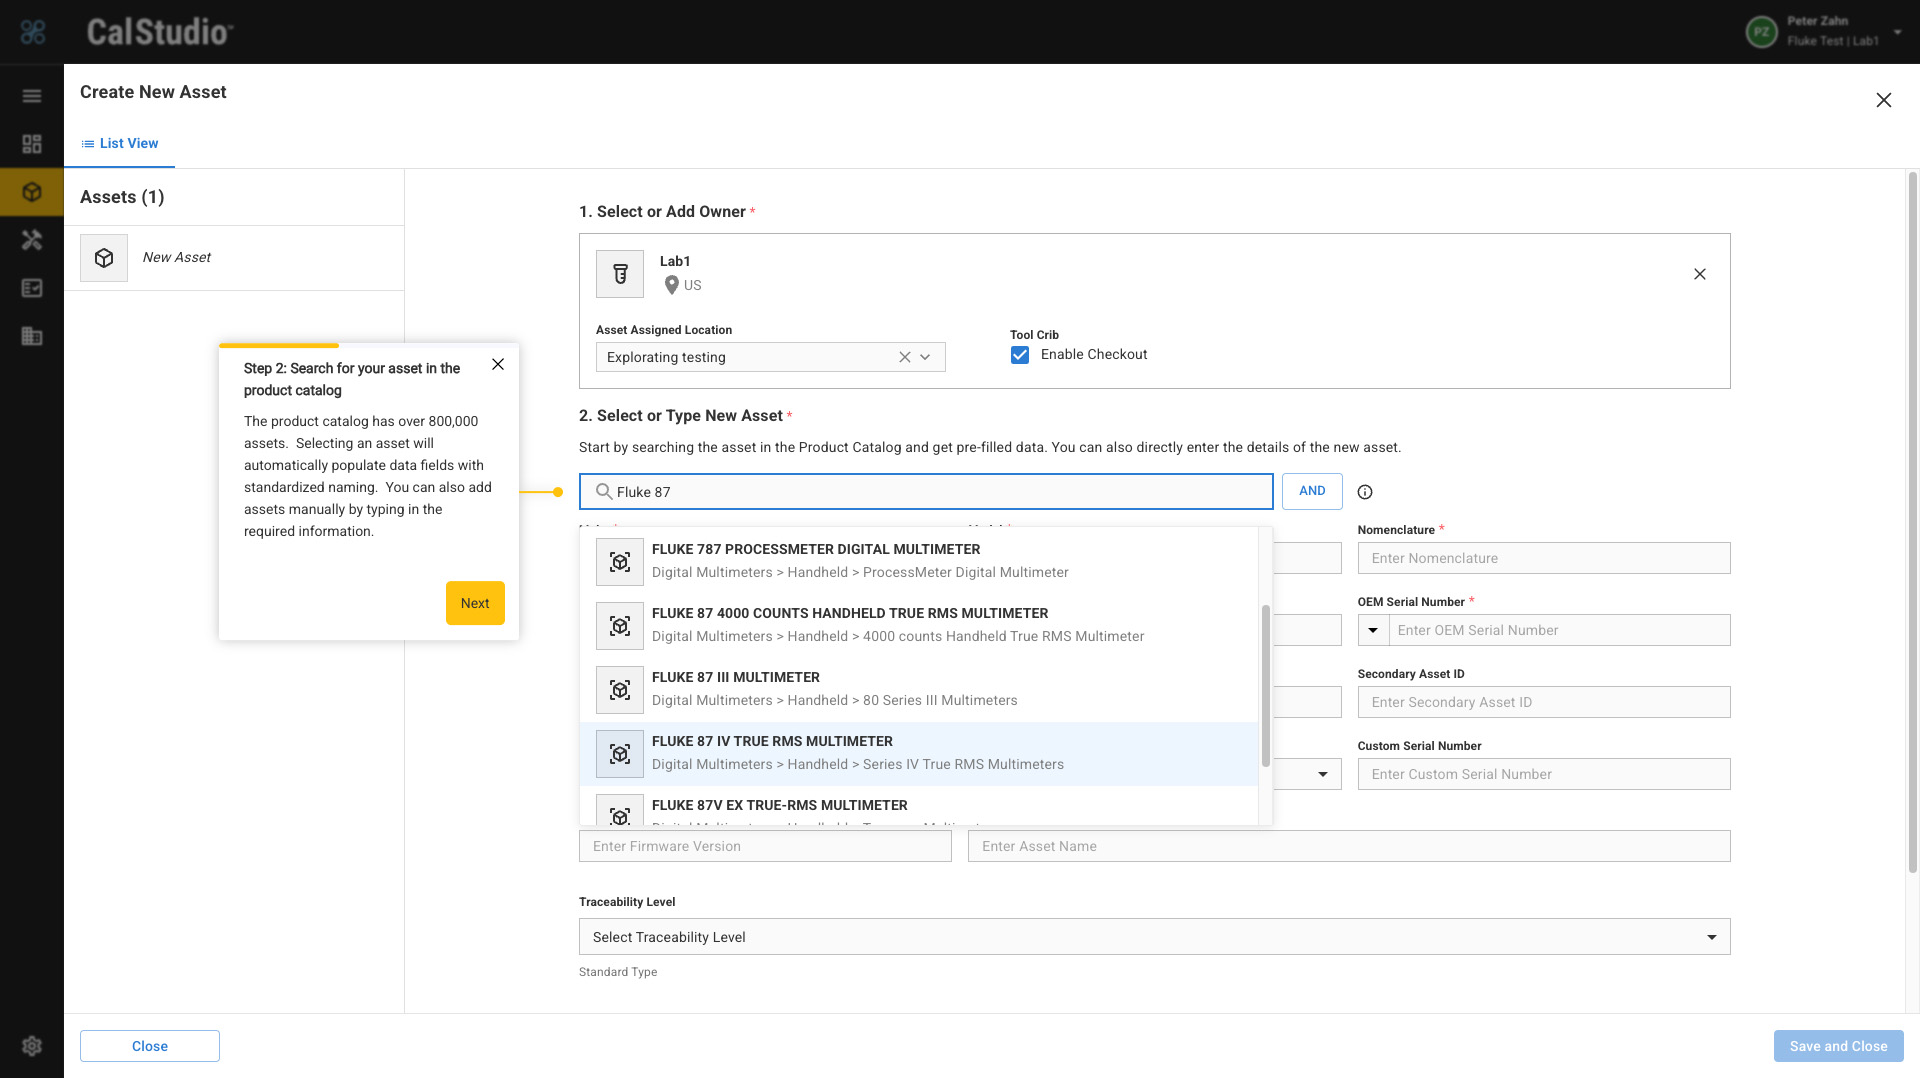The height and width of the screenshot is (1078, 1920).
Task: Click the Next button in tutorial
Action: [475, 603]
